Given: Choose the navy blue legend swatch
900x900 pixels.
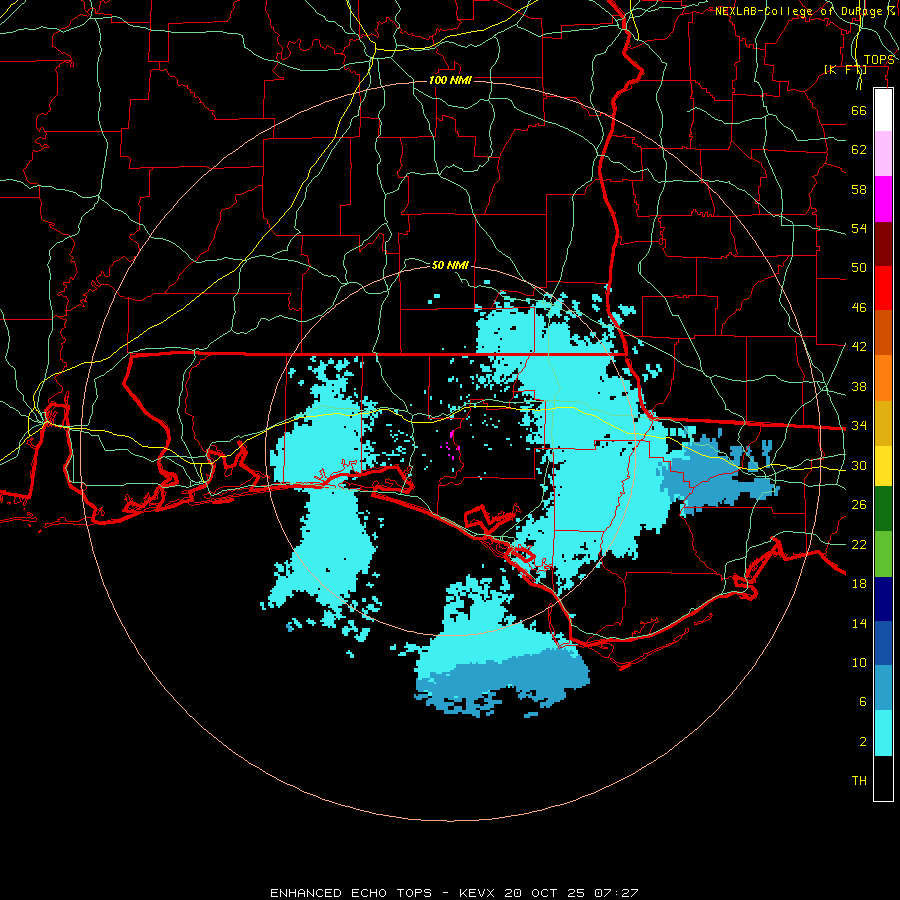Looking at the screenshot, I should click(883, 599).
